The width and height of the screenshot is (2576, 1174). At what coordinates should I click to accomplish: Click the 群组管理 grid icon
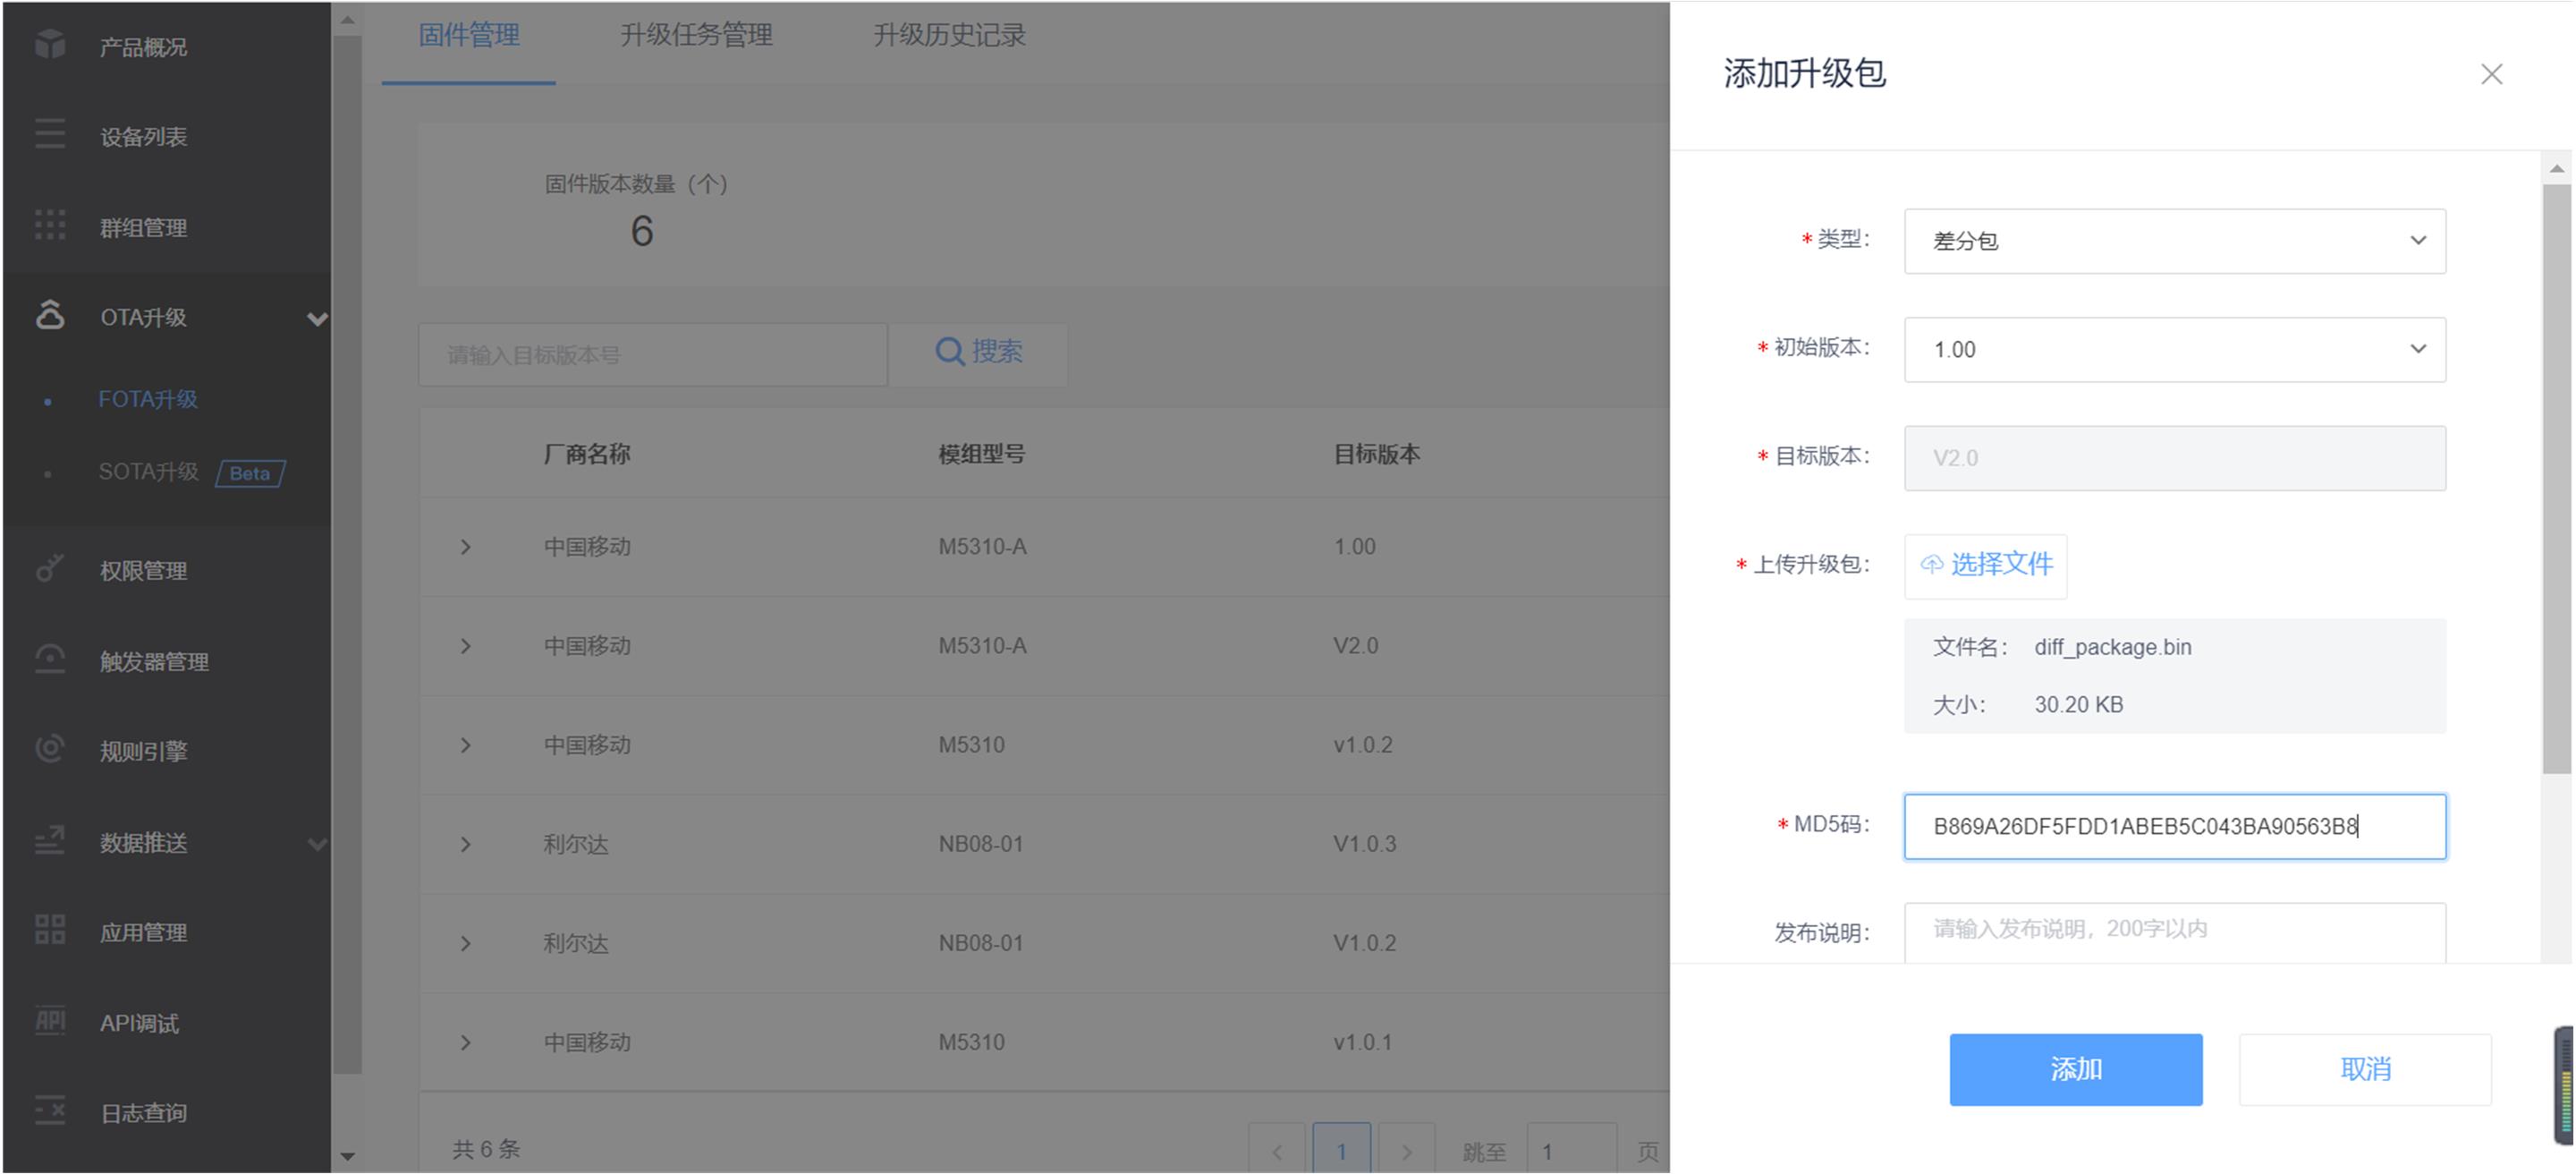tap(50, 225)
